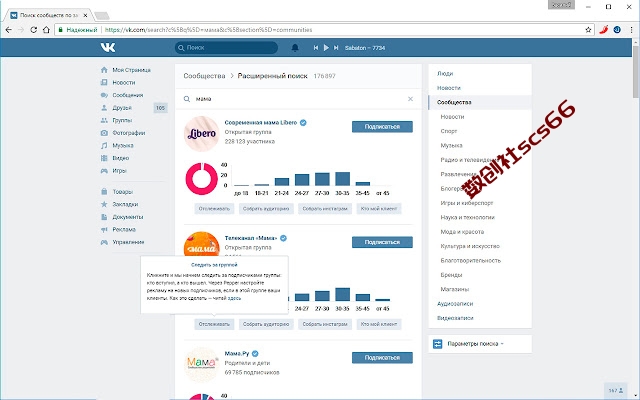Open Новости in the left sidebar
This screenshot has width=640, height=400.
pyautogui.click(x=124, y=82)
